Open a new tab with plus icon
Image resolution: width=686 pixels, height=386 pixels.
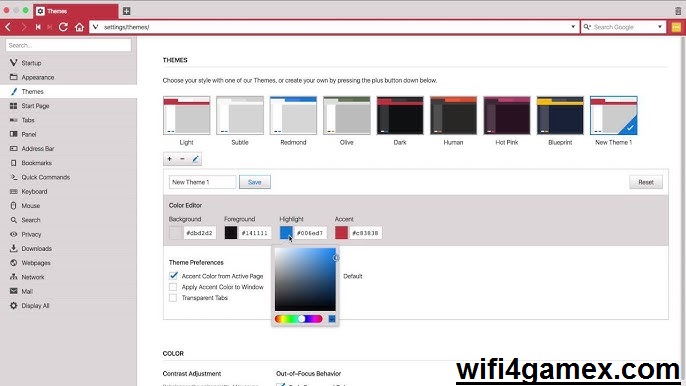126,11
